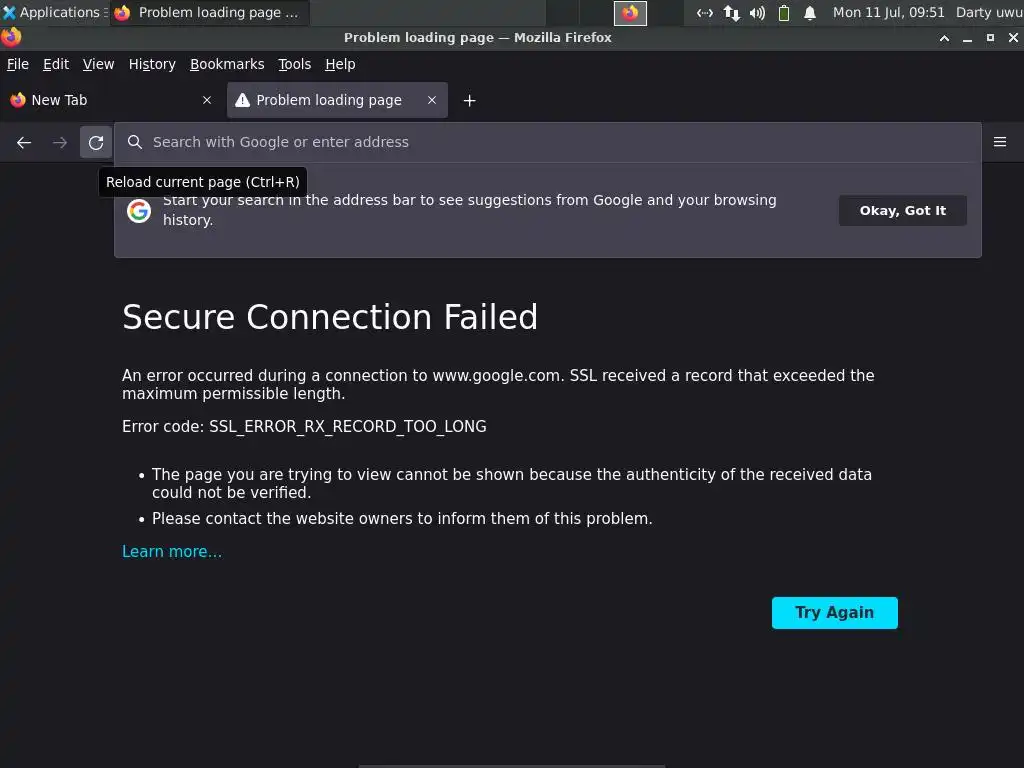The width and height of the screenshot is (1024, 768).
Task: Click the volume speaker tray icon
Action: tap(757, 13)
